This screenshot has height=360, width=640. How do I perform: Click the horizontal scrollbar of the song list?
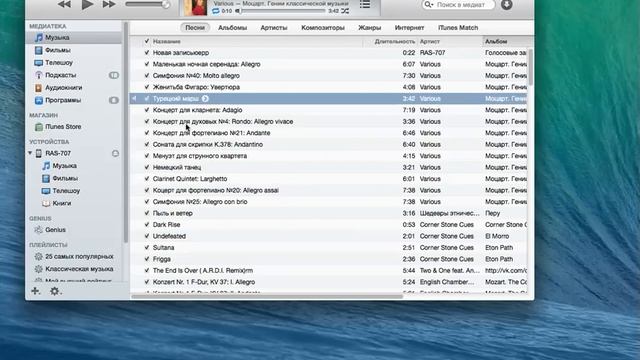pos(267,296)
